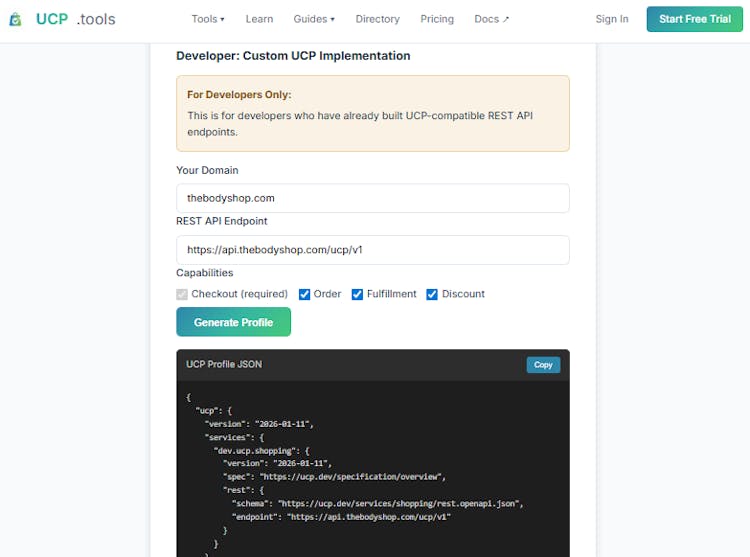The height and width of the screenshot is (557, 750).
Task: Uncheck the Discount capability checkbox
Action: pos(432,294)
